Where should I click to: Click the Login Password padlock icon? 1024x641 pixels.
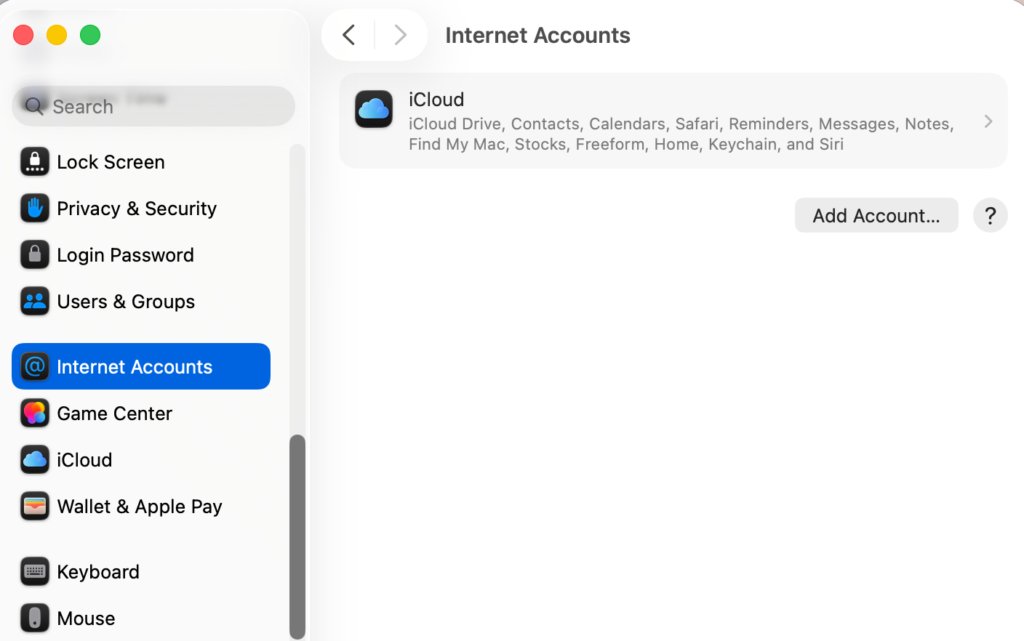click(34, 255)
